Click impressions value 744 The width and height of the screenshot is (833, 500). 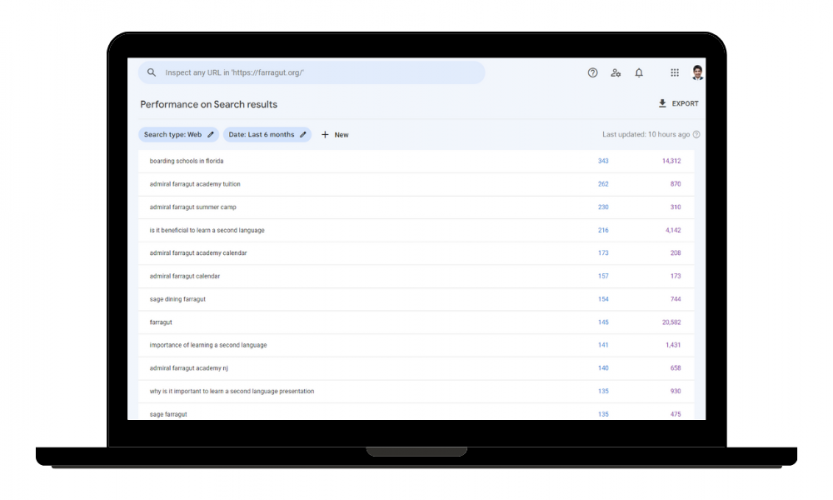(x=675, y=299)
